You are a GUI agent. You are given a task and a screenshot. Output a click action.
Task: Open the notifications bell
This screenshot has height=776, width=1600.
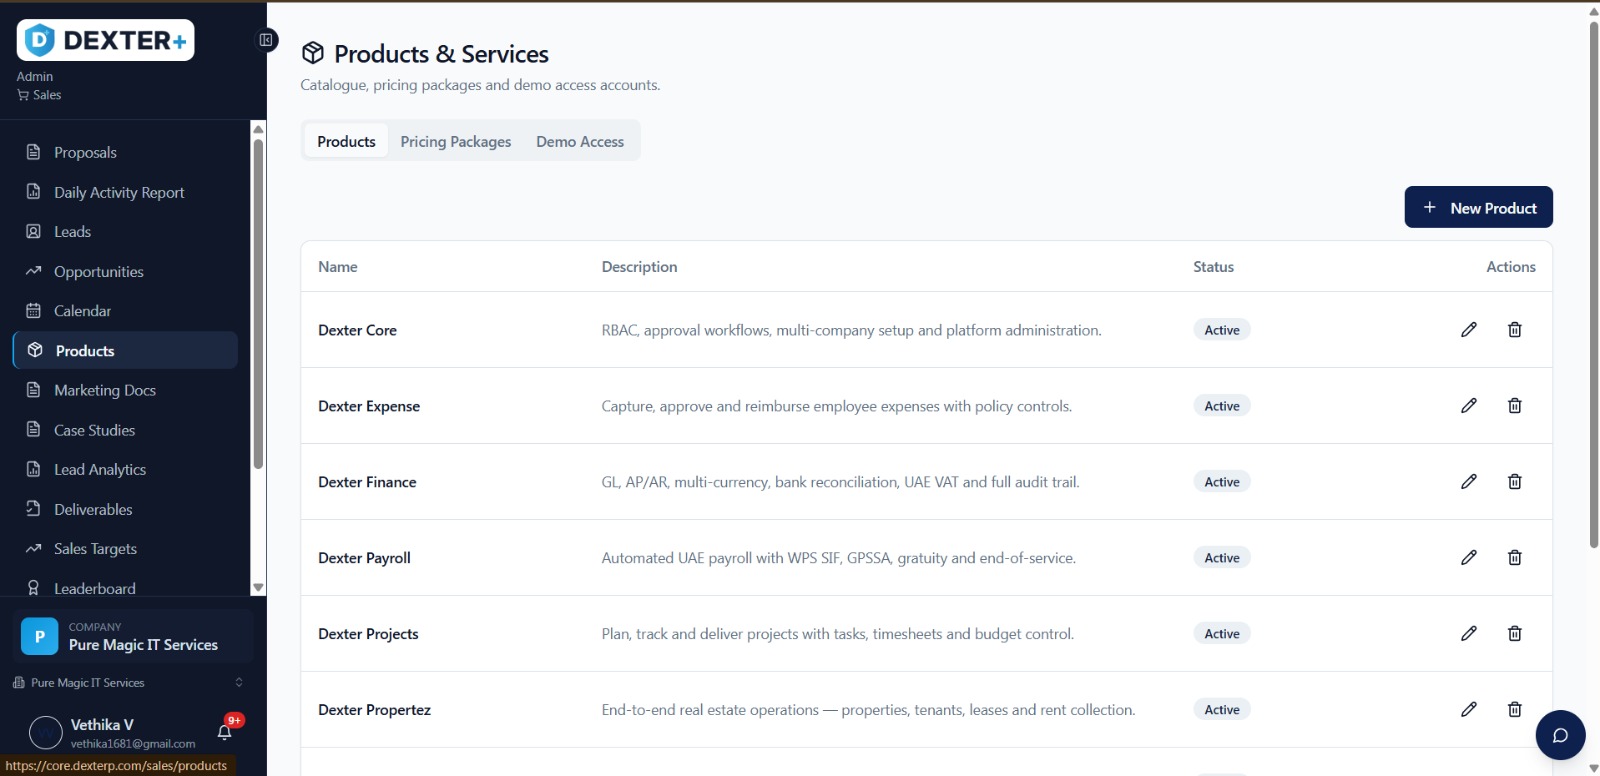(225, 732)
